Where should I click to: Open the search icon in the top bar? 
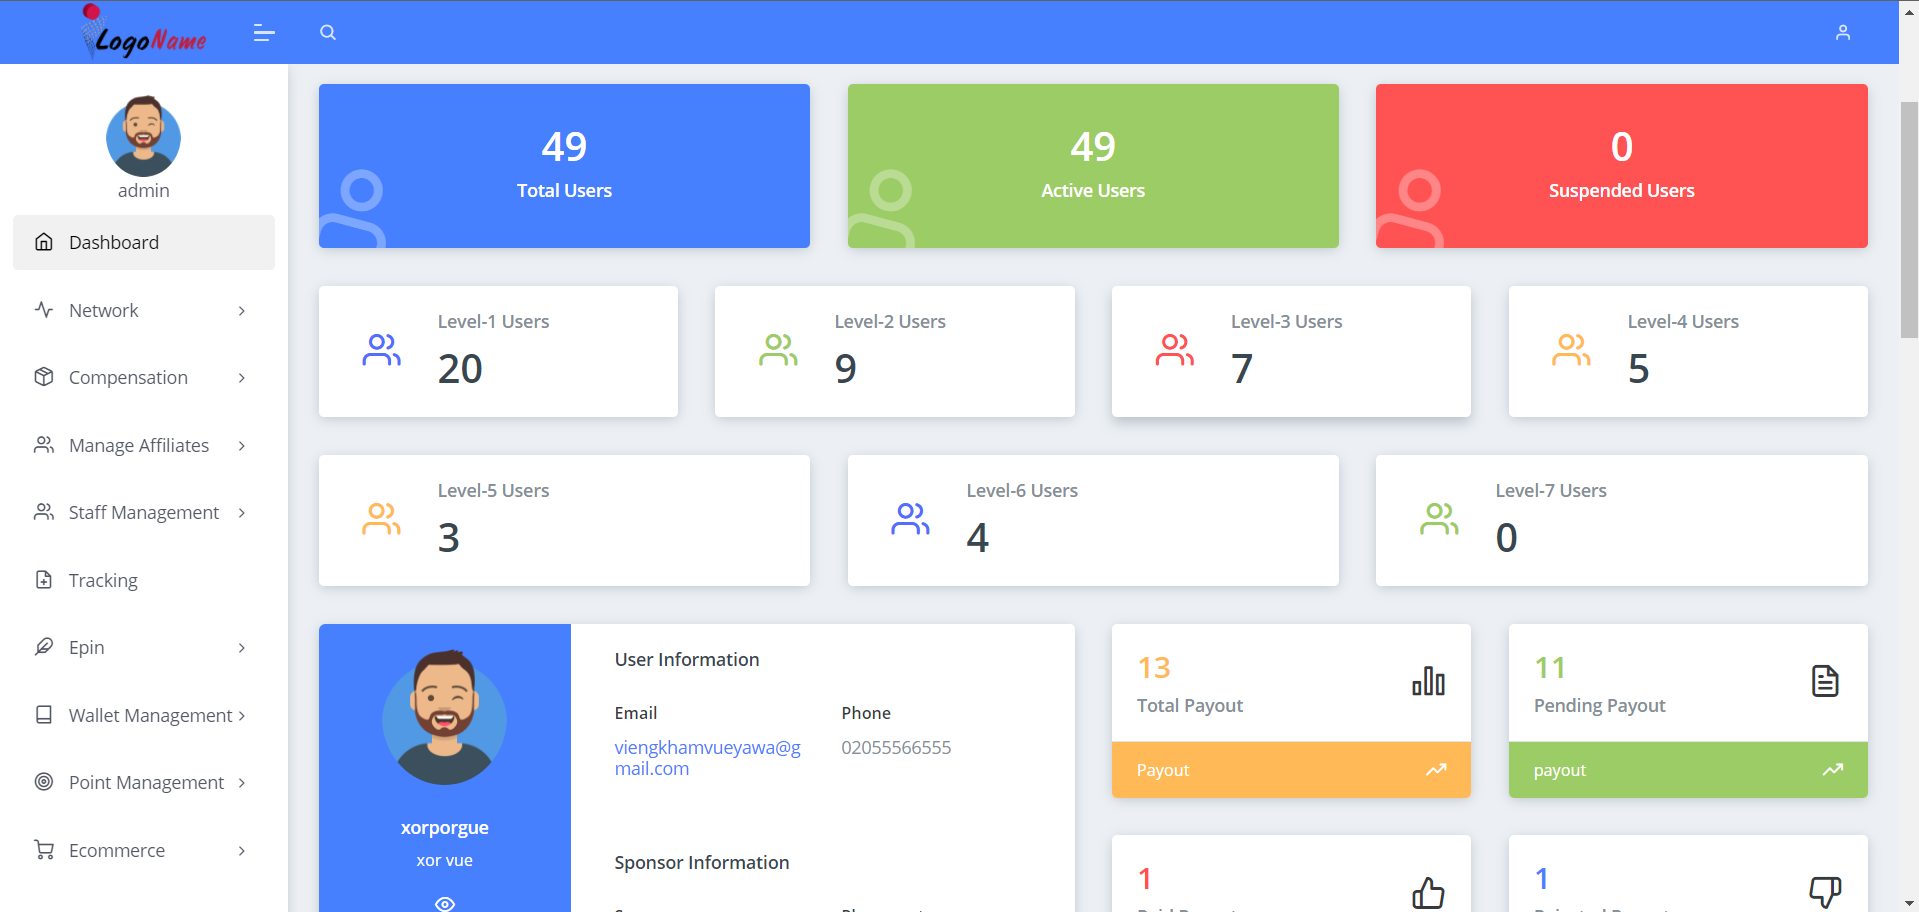click(327, 32)
